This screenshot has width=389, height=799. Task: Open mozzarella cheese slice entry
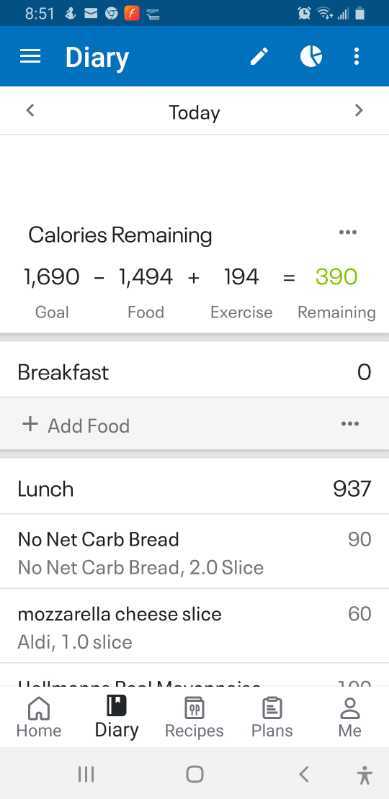pos(194,626)
